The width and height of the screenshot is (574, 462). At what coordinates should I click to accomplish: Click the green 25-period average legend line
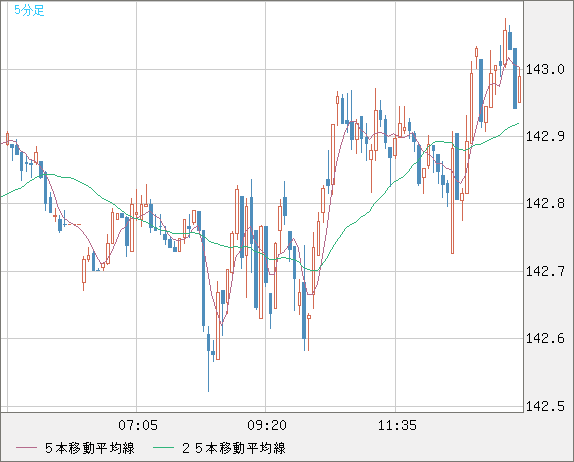[x=163, y=448]
